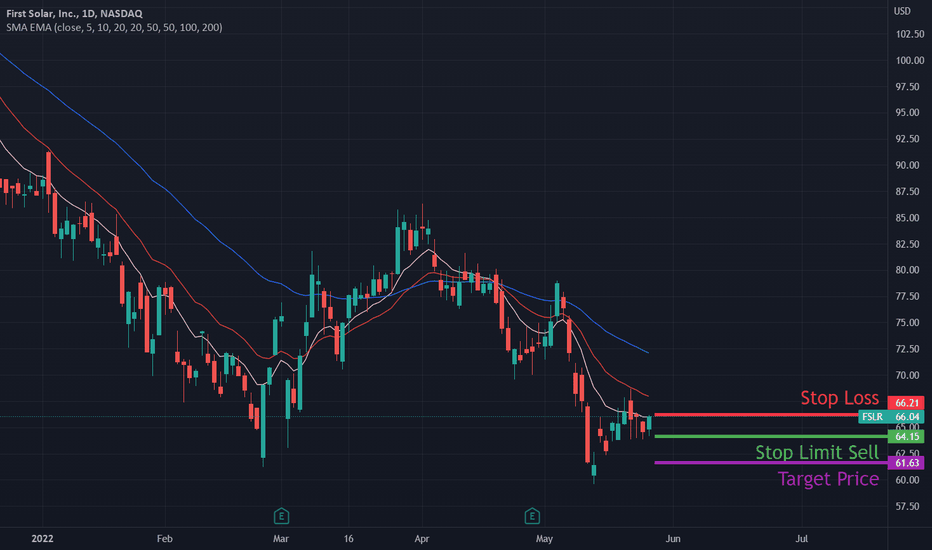Screen dimensions: 932x550
Task: Open the March earnings 'E' marker
Action: click(281, 516)
